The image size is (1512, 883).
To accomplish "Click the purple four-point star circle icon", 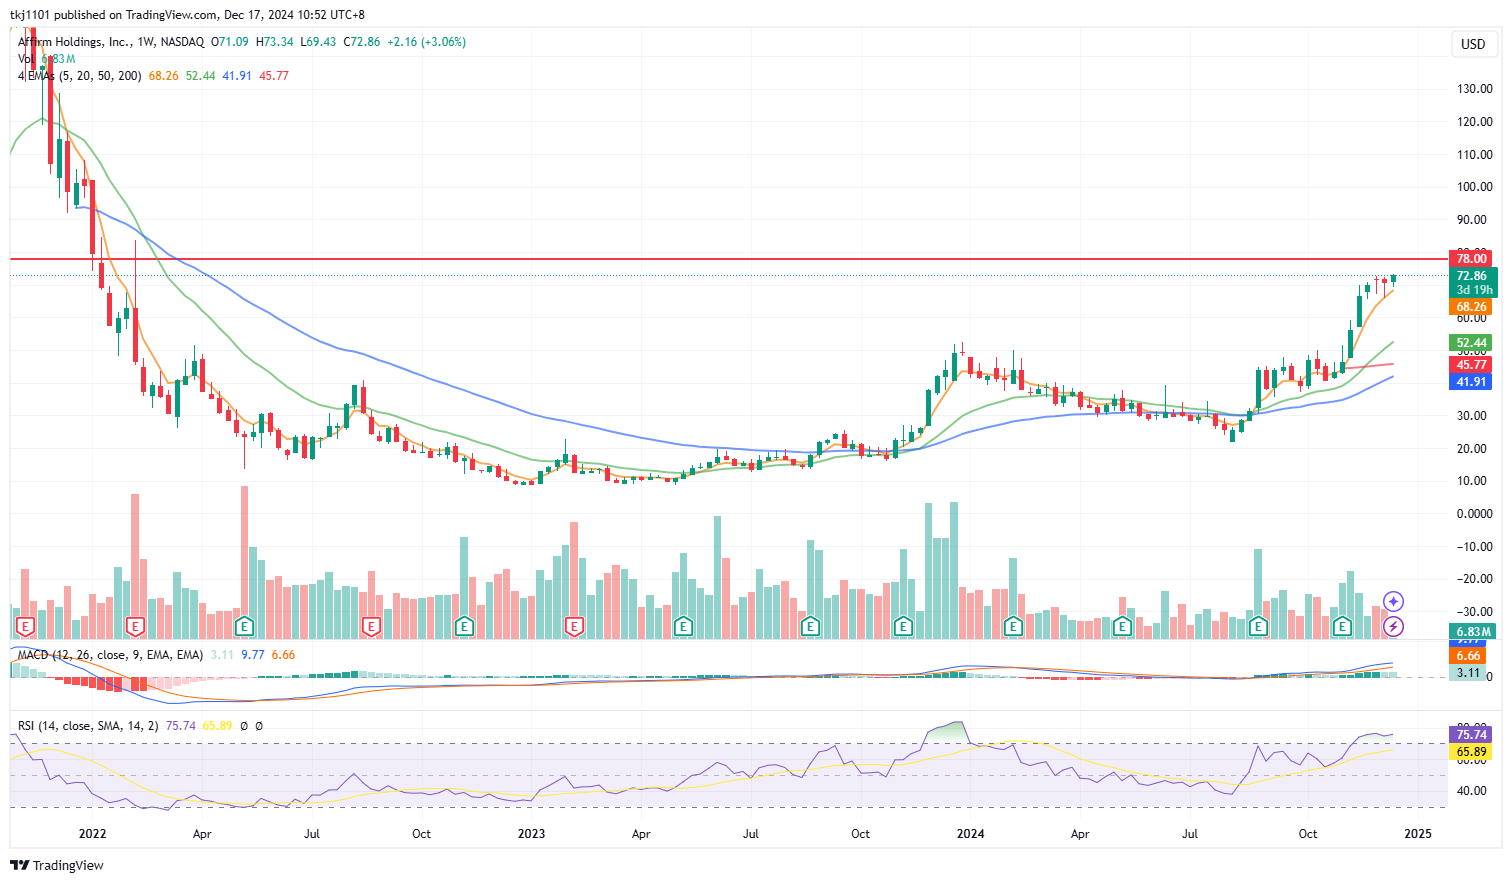I will click(1394, 601).
